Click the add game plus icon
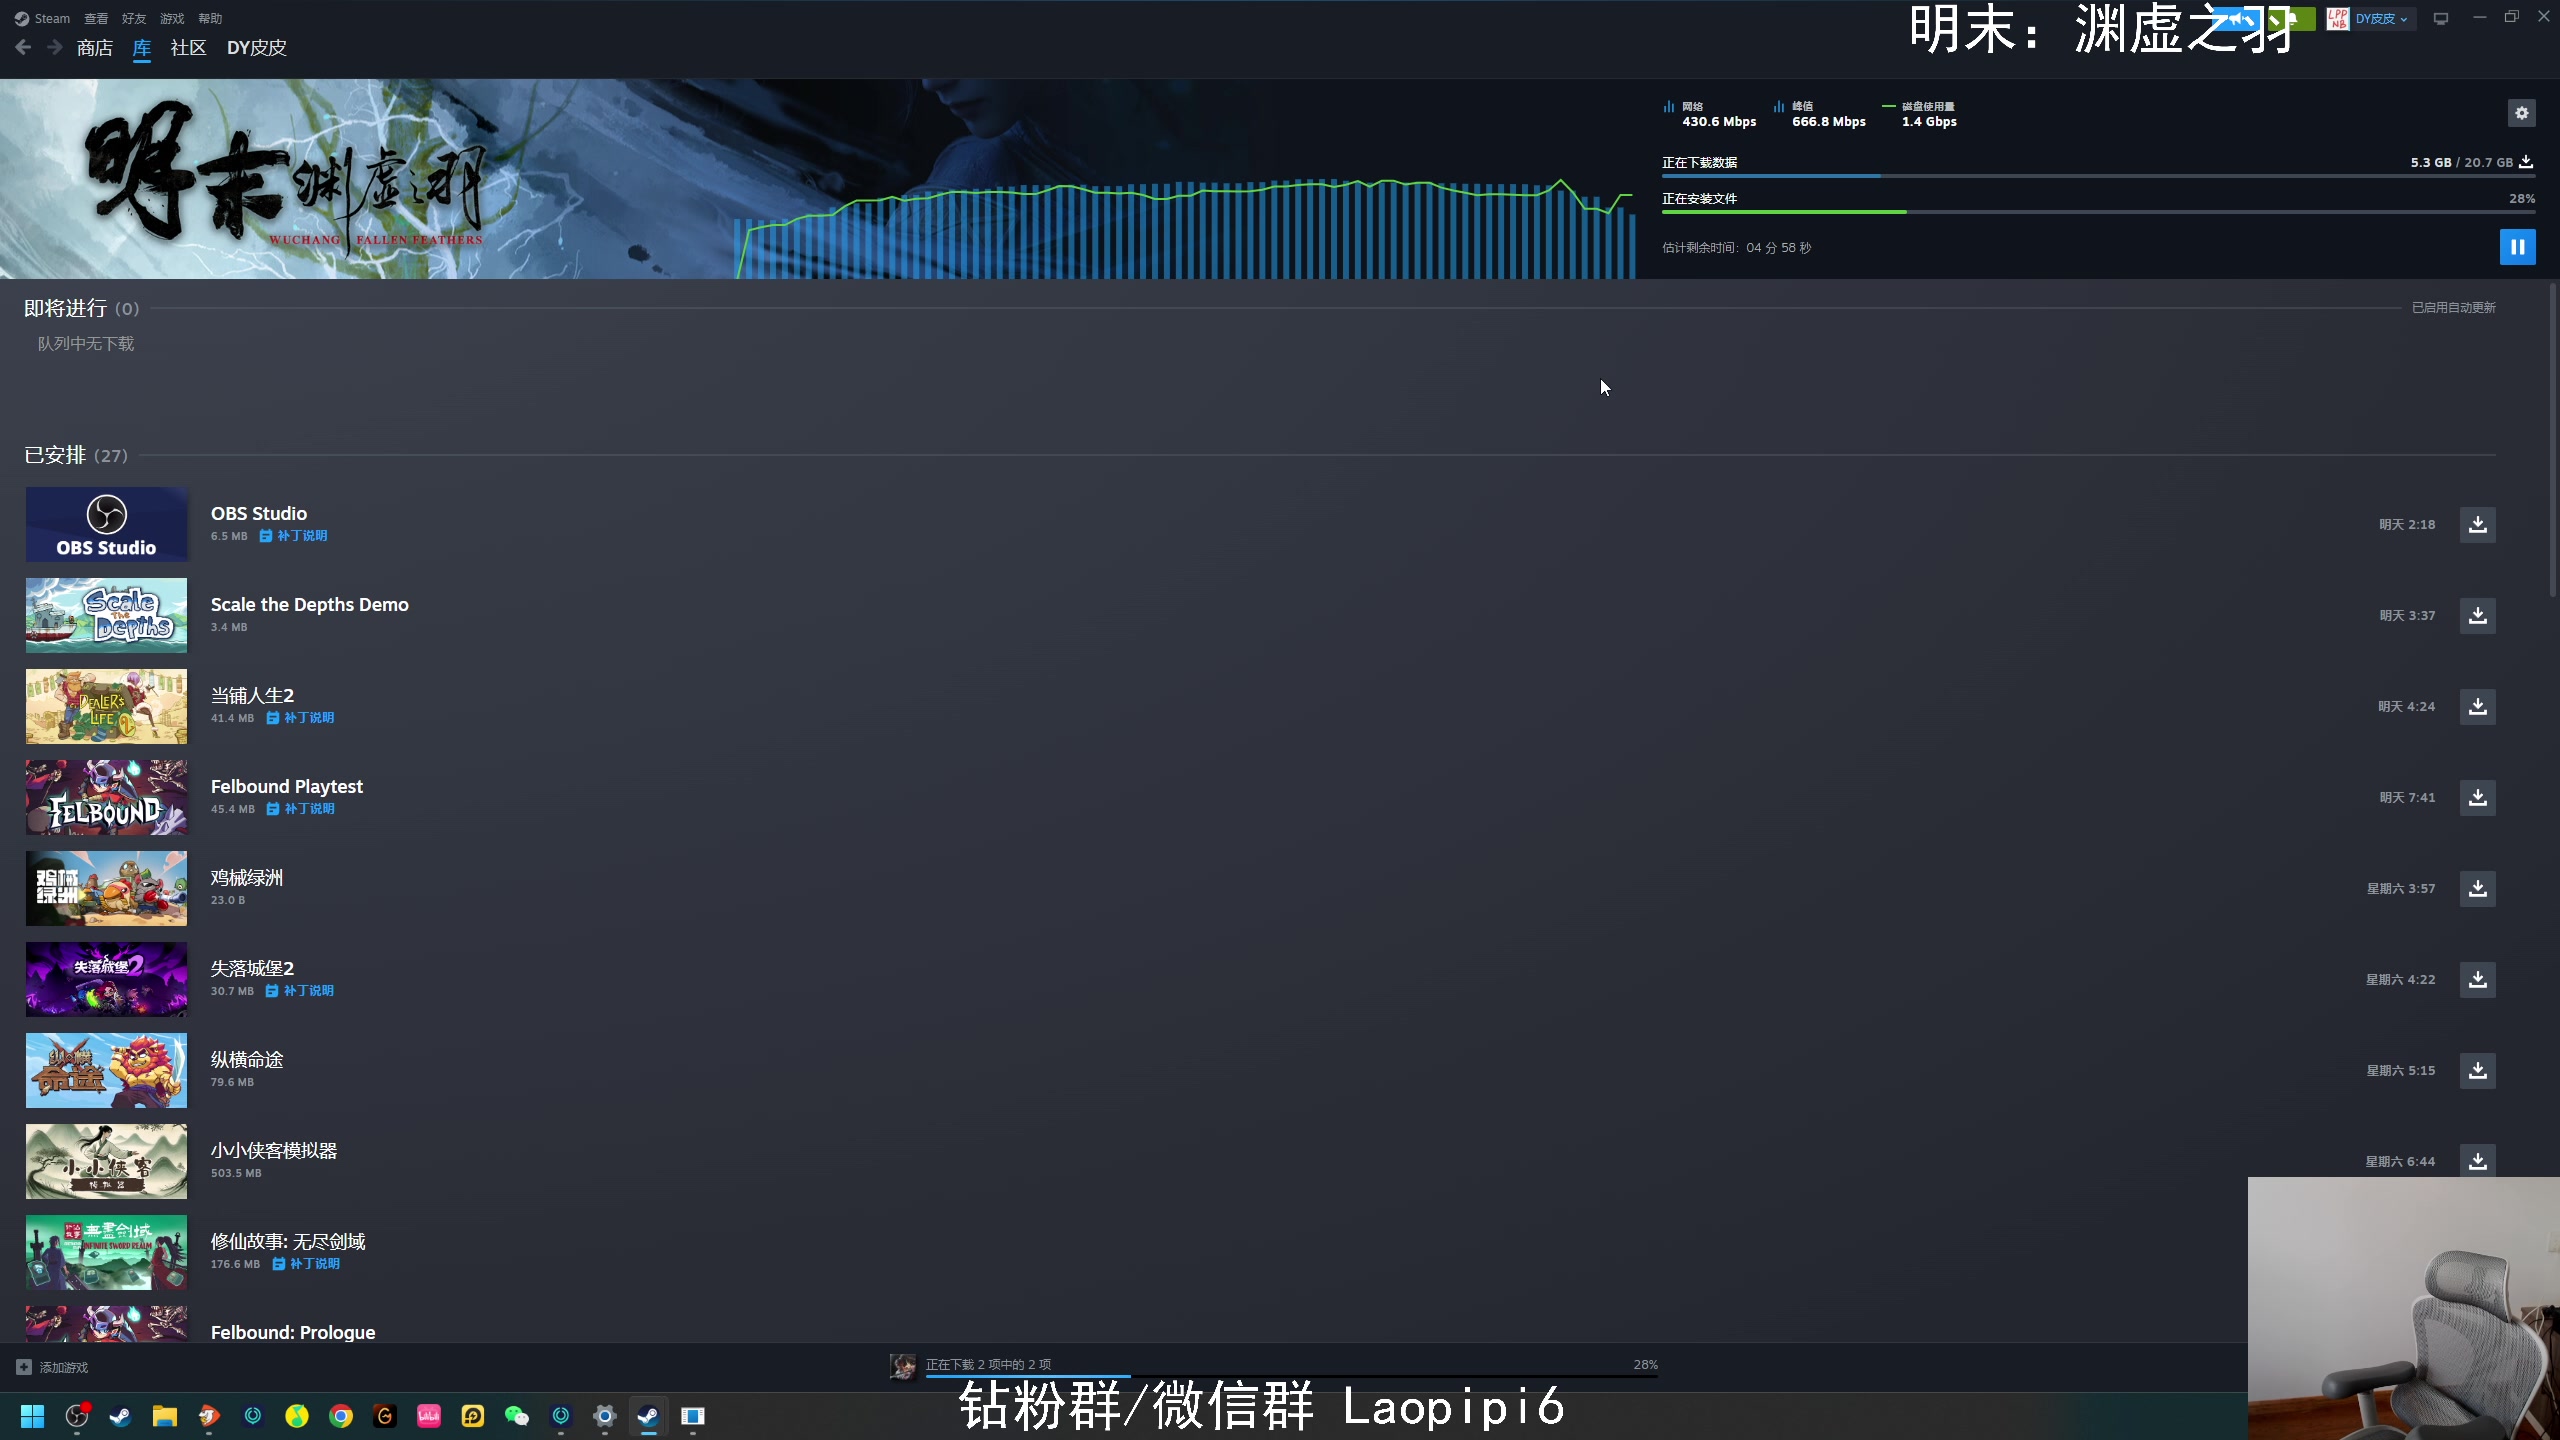 coord(23,1367)
